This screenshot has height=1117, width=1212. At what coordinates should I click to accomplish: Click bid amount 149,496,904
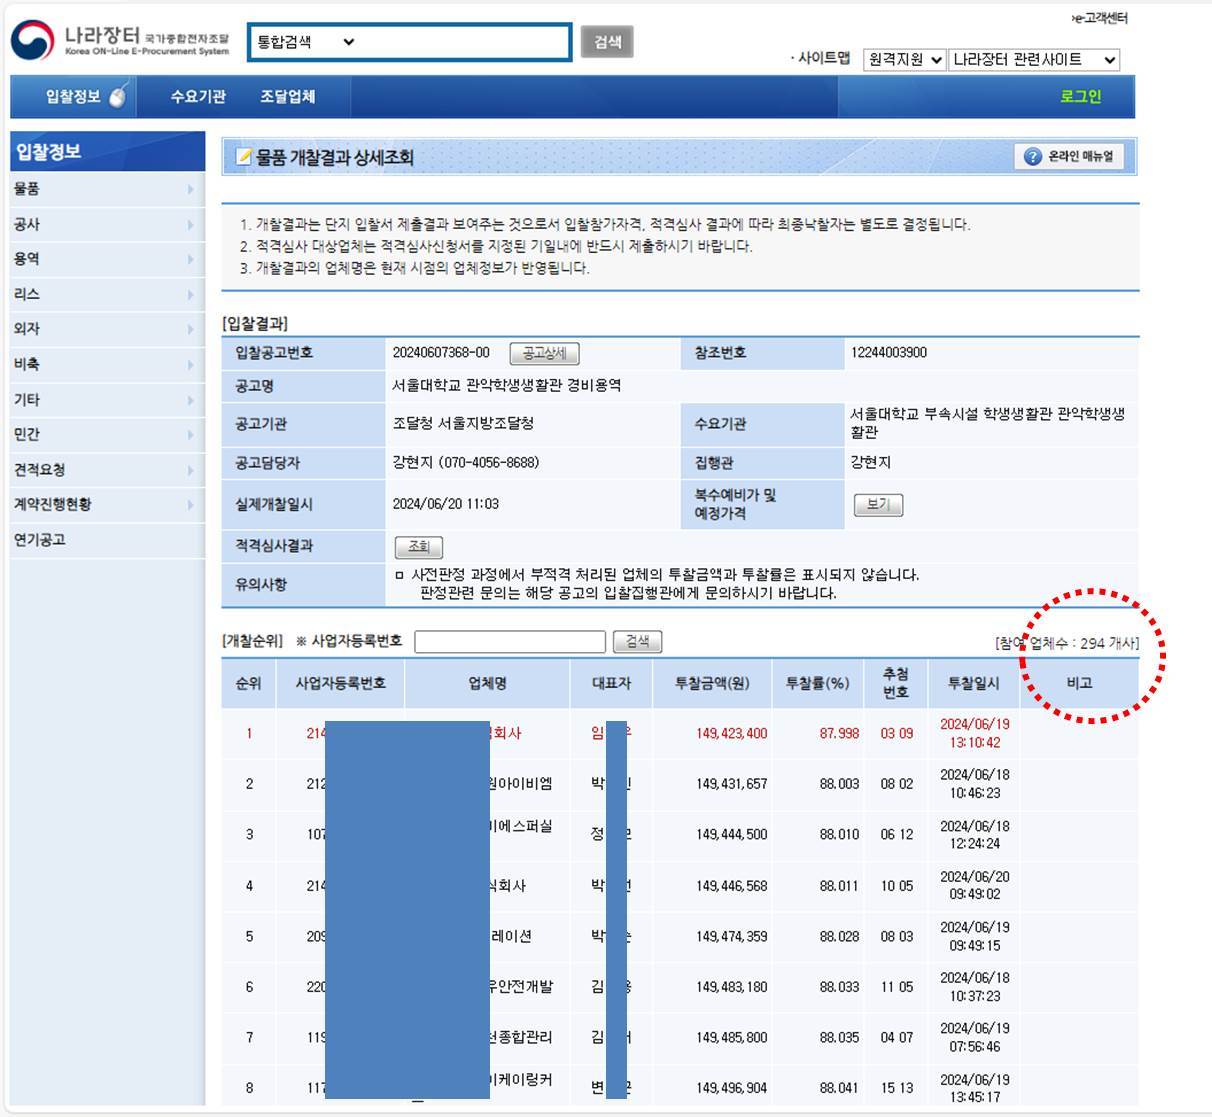732,1087
